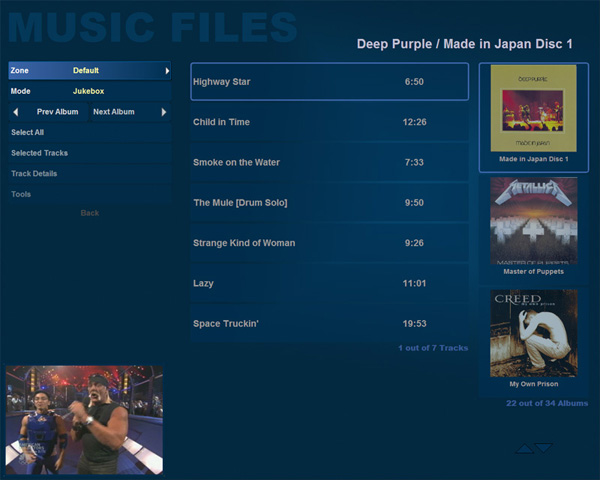Click the '22 out of 34 Albums' counter

547,403
